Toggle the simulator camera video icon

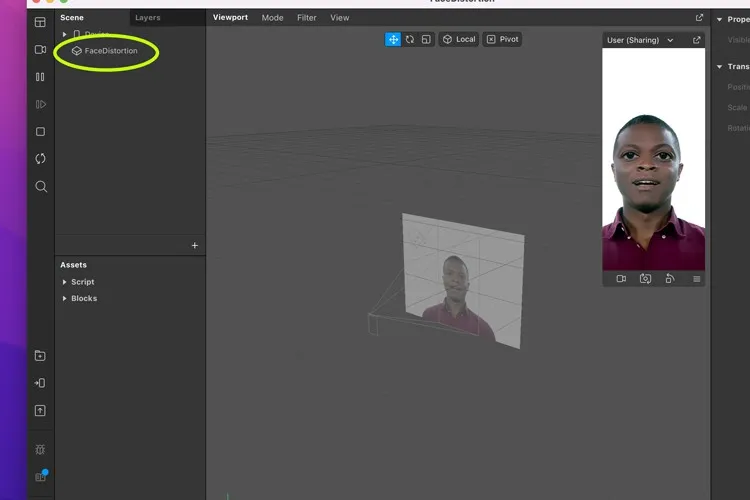(x=621, y=279)
